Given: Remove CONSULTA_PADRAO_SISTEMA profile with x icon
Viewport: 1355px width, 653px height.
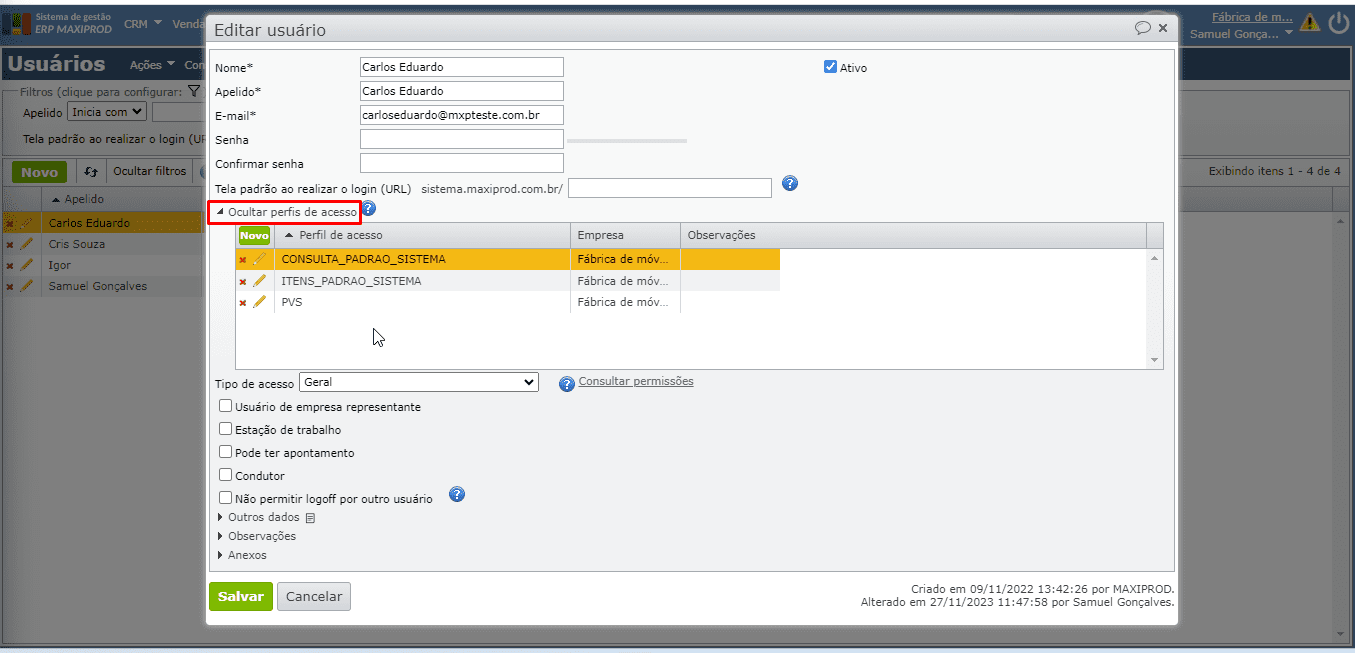Looking at the screenshot, I should coord(243,260).
